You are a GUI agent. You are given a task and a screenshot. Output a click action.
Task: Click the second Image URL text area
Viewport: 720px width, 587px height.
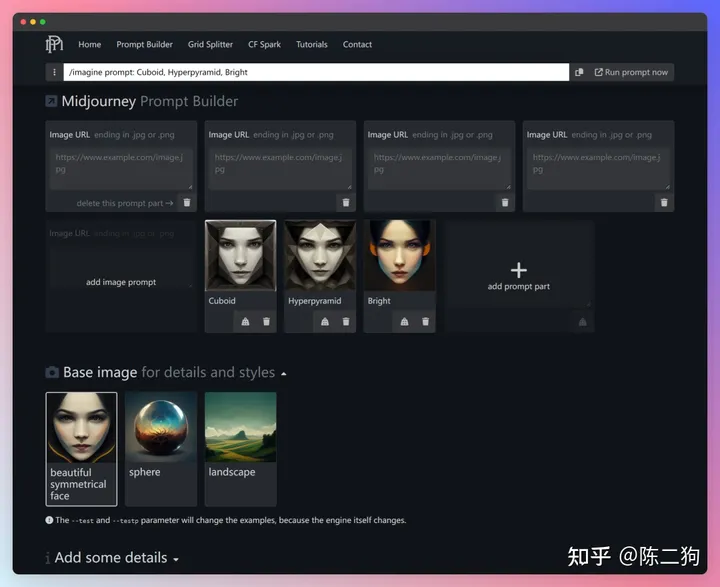point(280,169)
